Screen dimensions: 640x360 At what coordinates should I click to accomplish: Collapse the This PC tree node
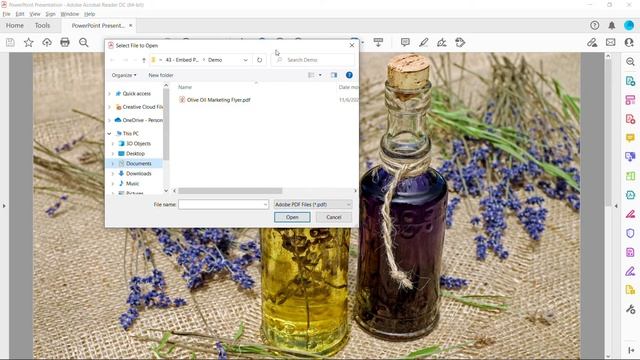[109, 133]
